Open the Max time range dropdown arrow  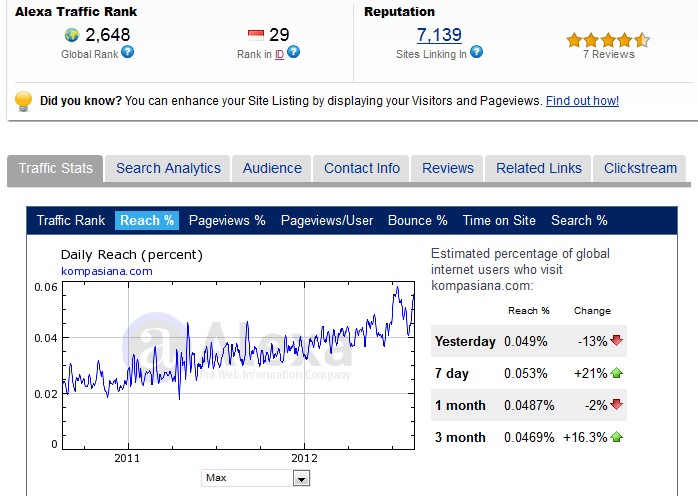[x=301, y=479]
